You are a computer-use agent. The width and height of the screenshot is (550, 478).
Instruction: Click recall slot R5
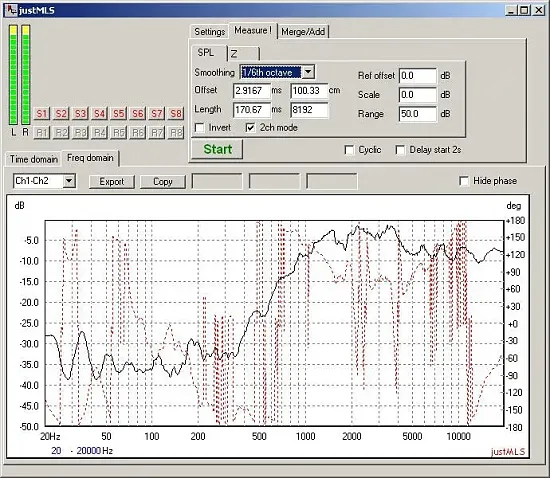click(x=118, y=133)
